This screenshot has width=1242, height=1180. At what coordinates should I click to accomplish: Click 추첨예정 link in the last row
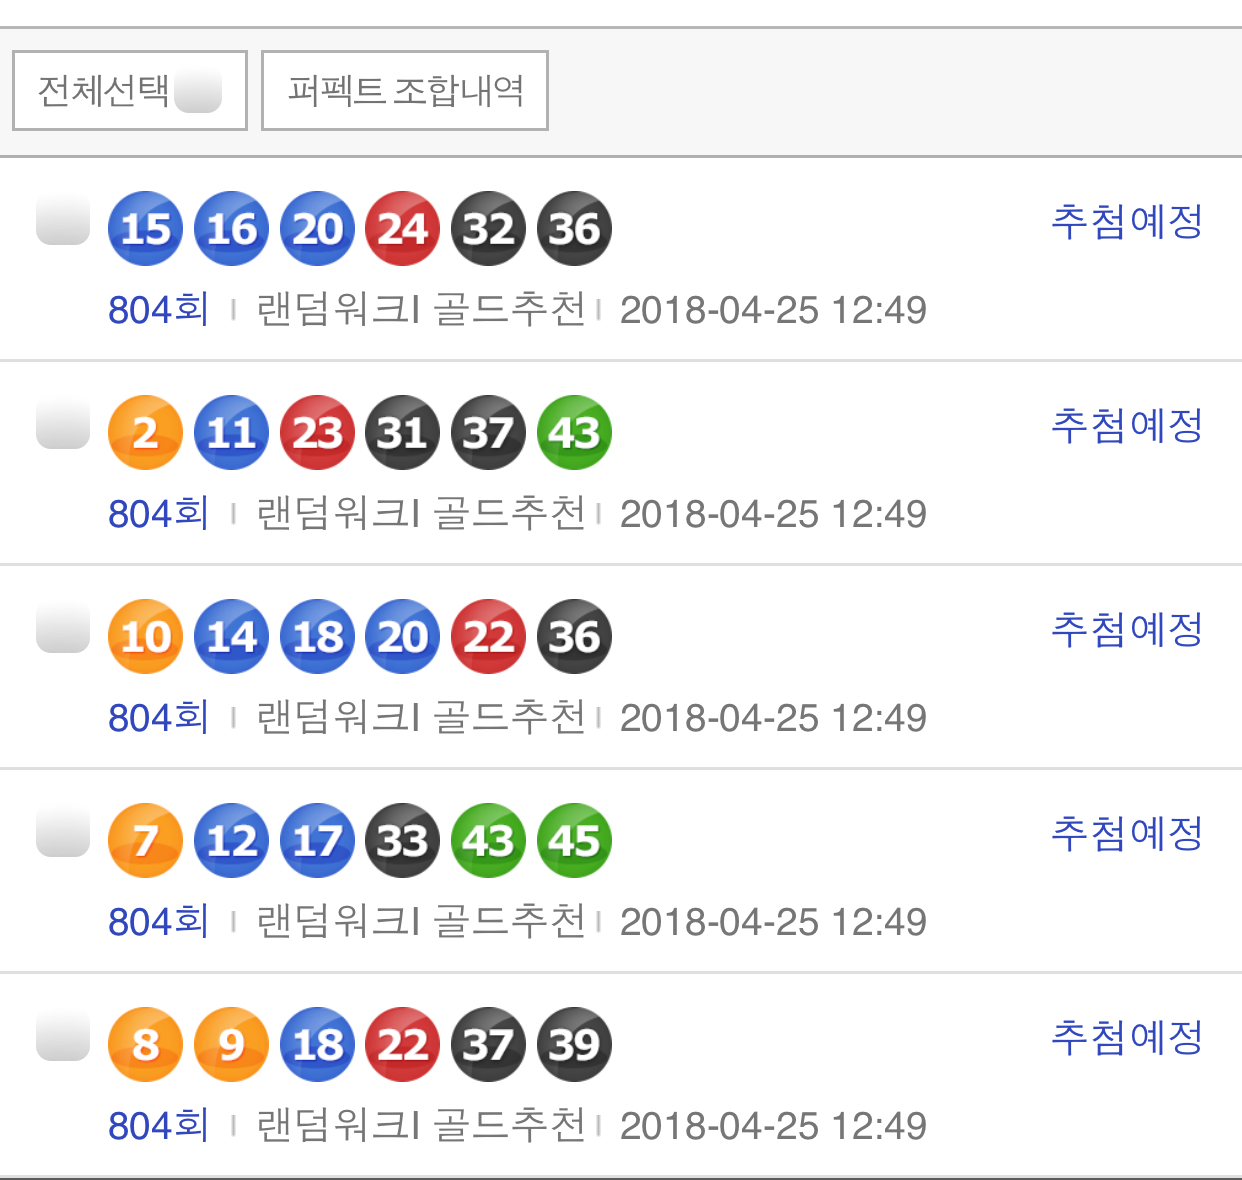point(1127,1037)
